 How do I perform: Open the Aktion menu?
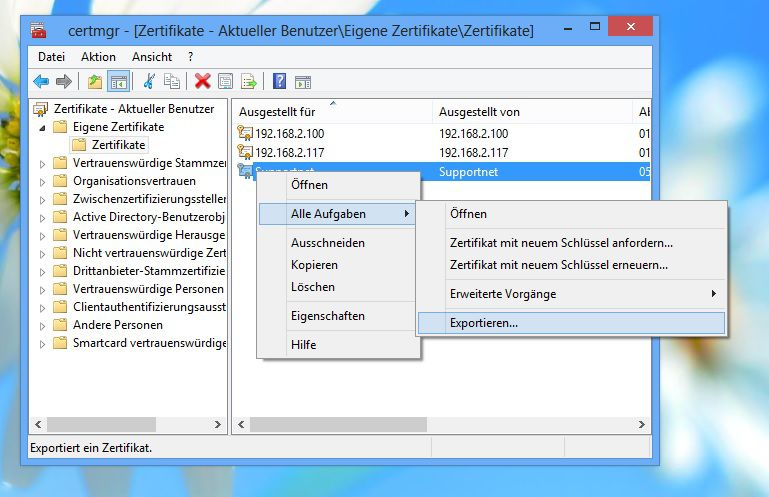coord(99,57)
